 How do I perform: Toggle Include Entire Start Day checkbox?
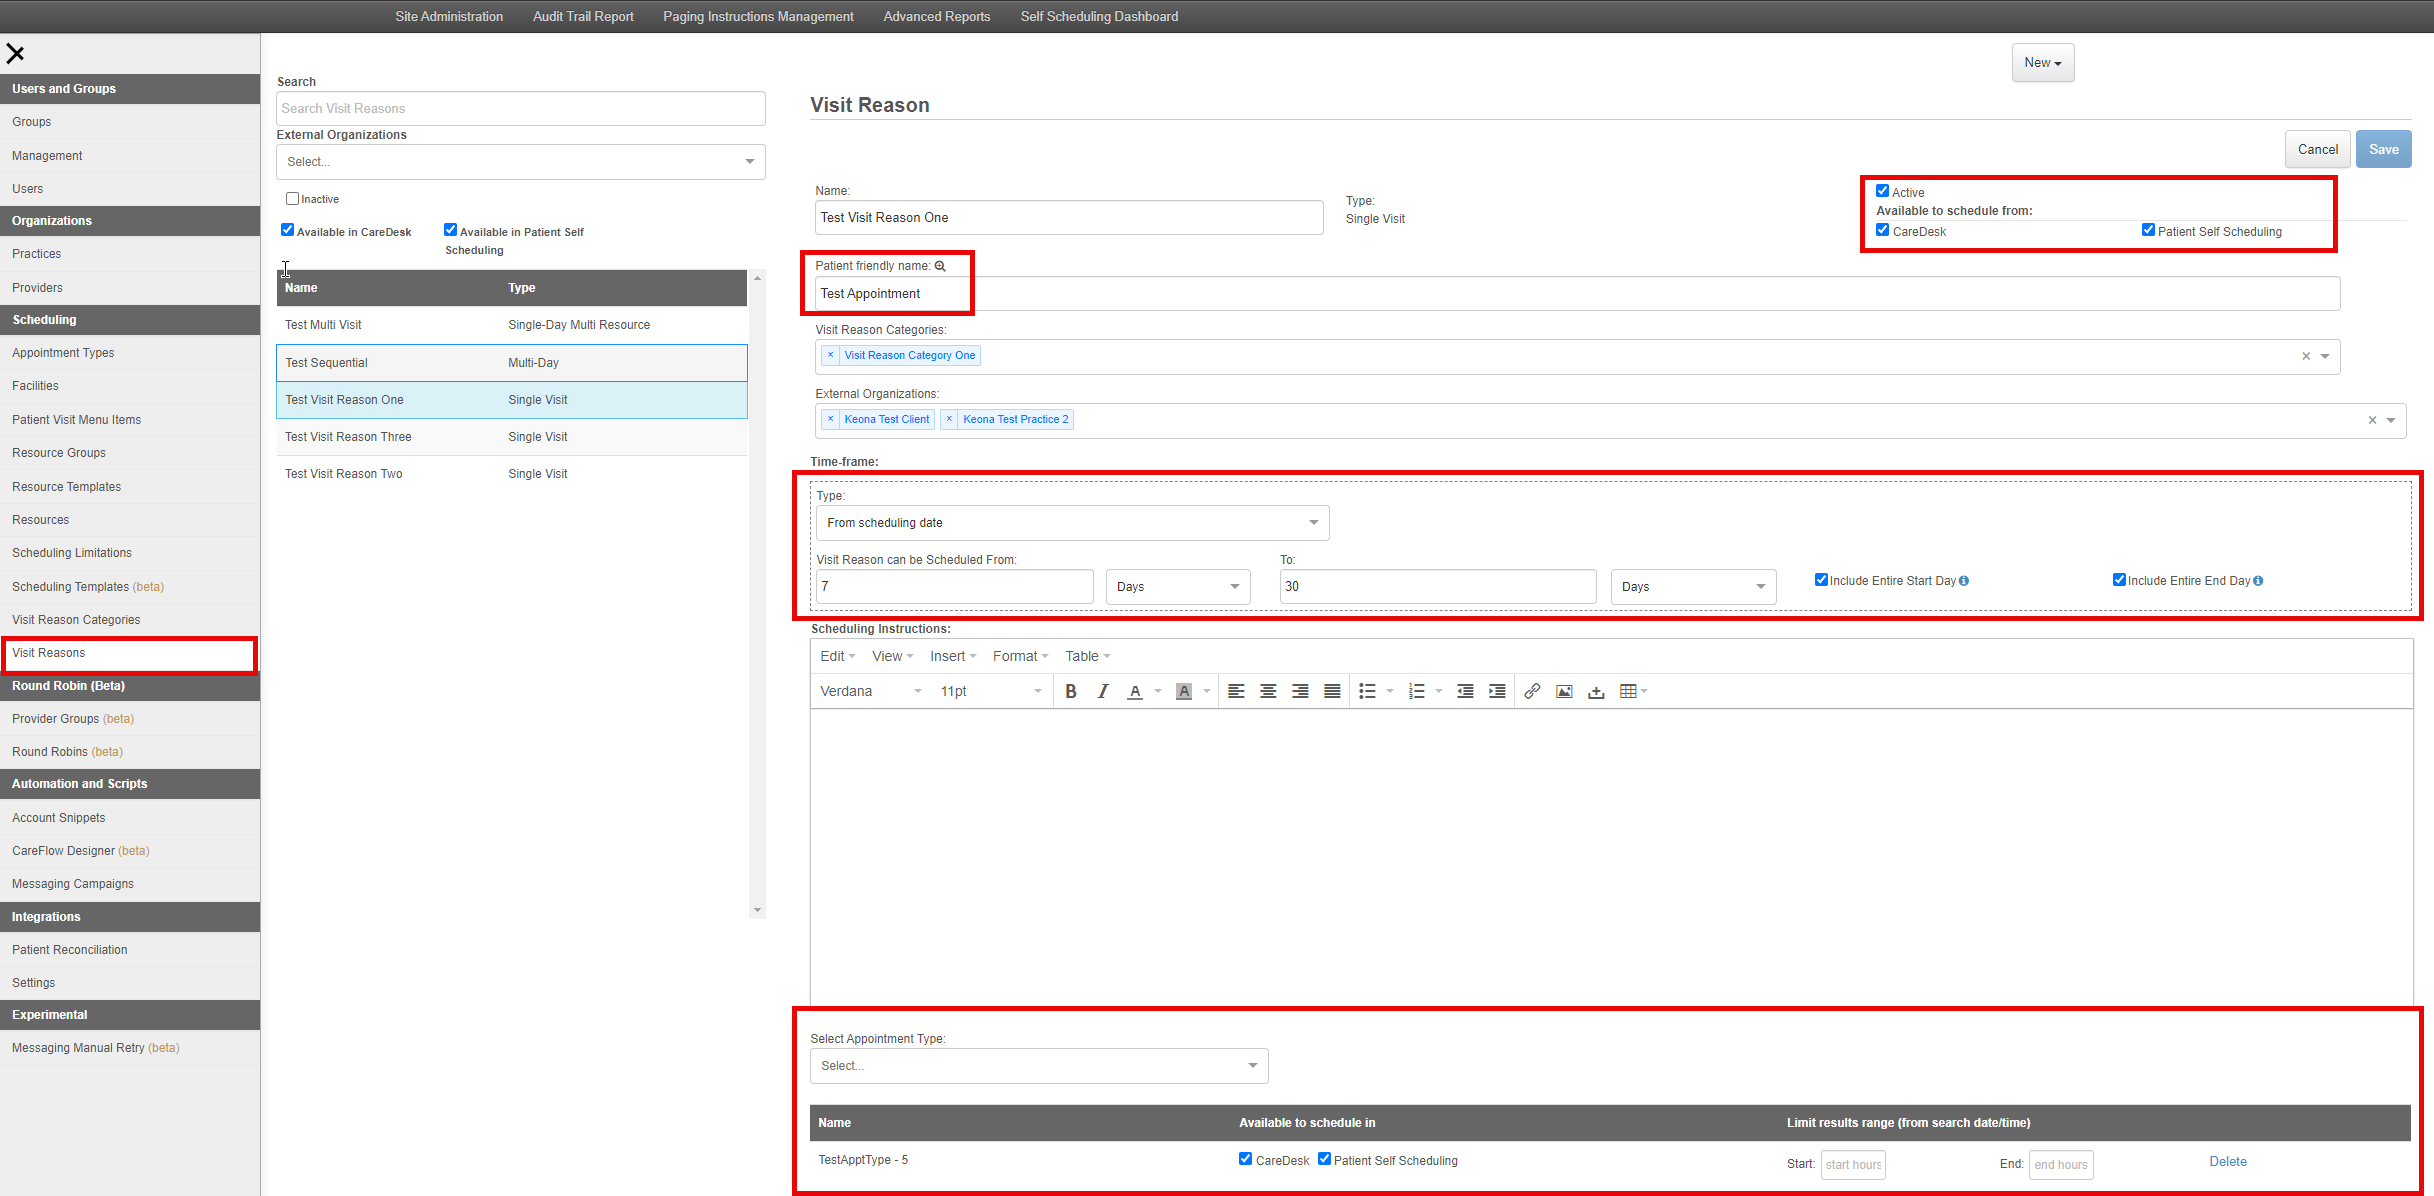click(1821, 580)
